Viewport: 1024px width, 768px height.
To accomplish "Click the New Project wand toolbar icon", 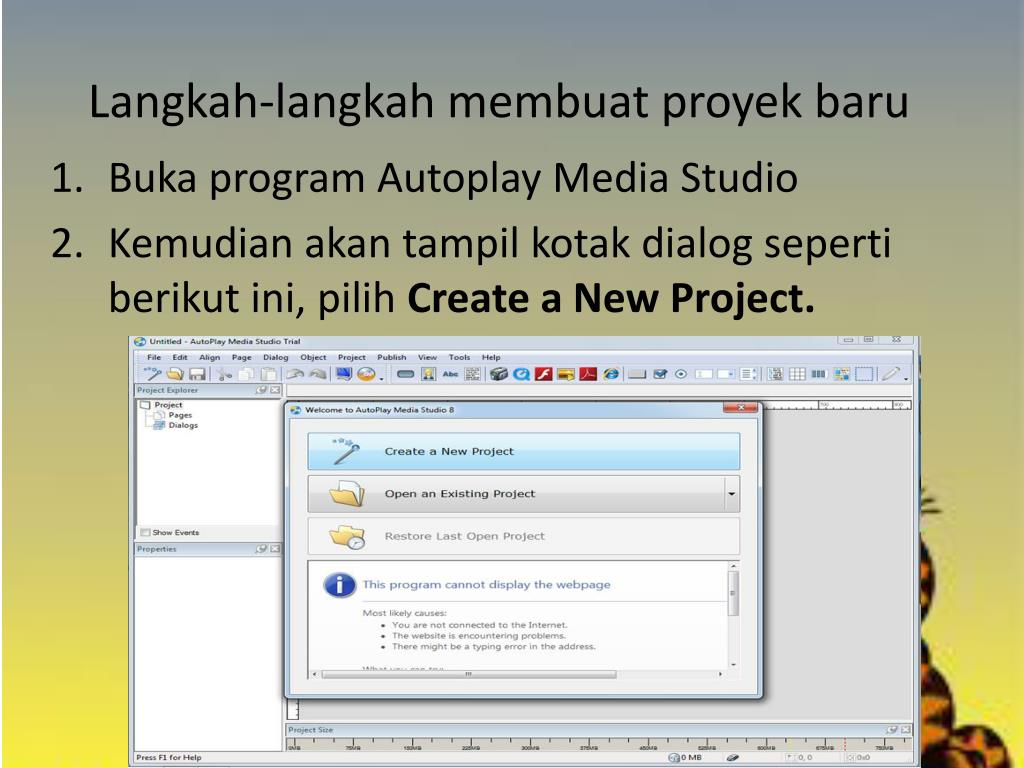I will (x=152, y=374).
